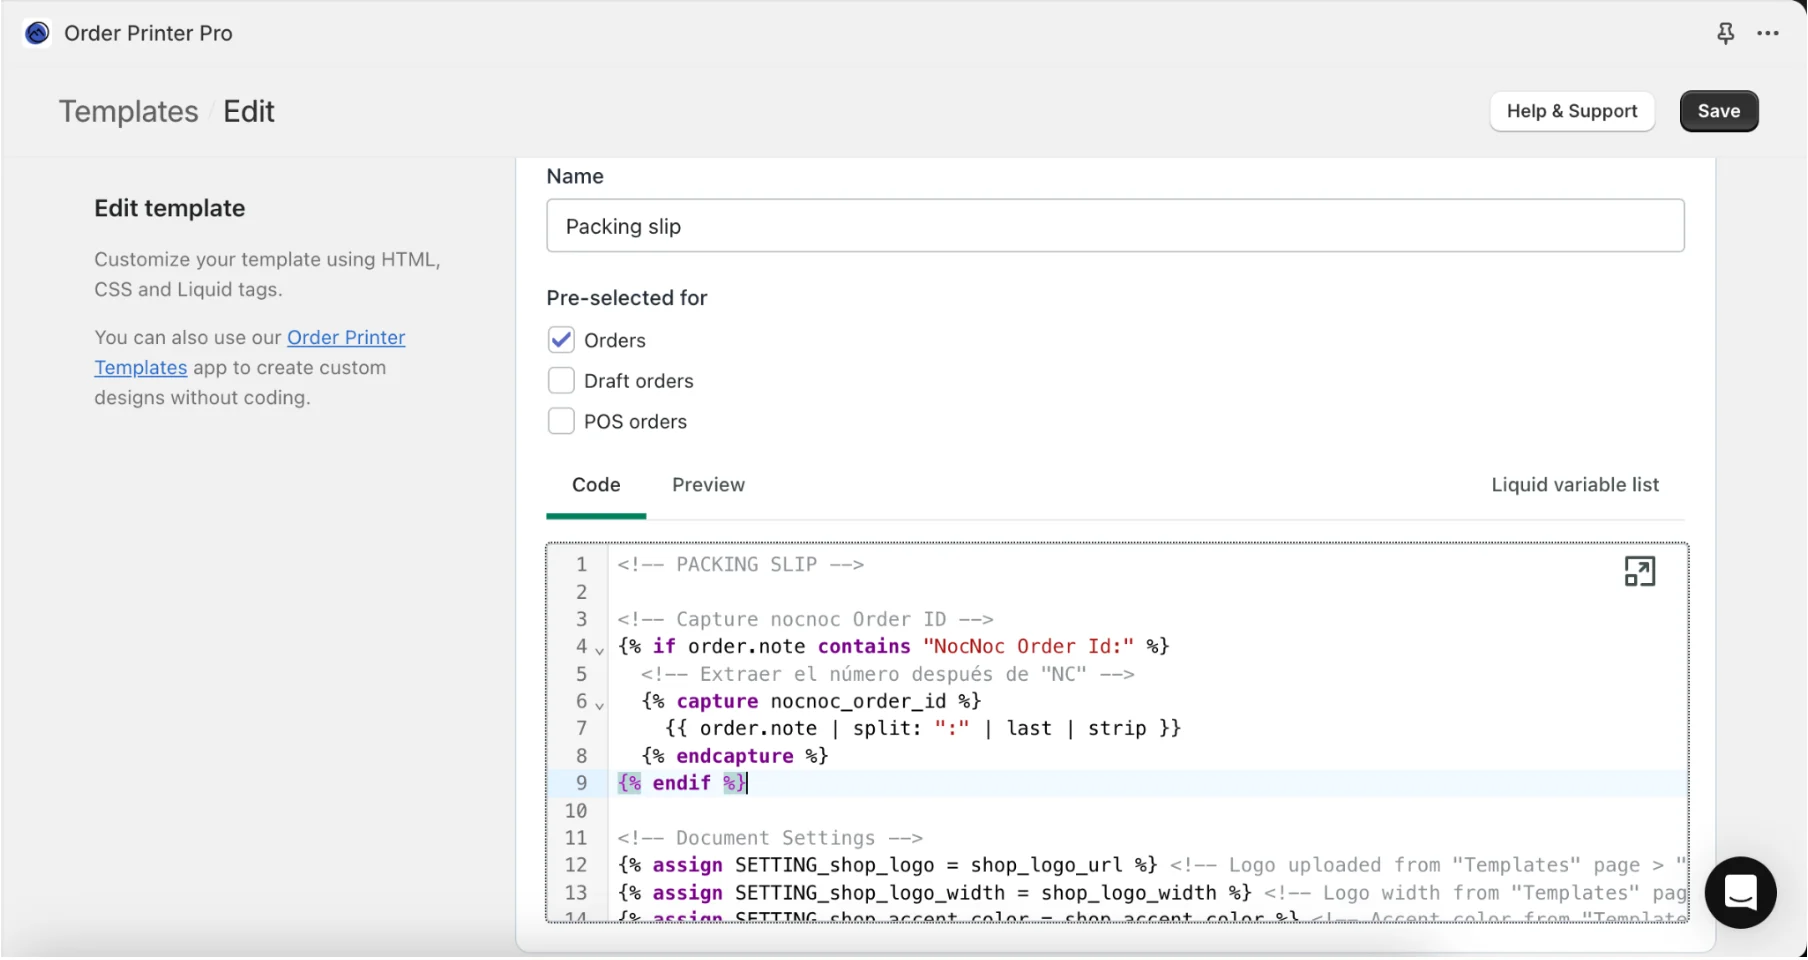Save the template
The image size is (1808, 960).
[1718, 111]
